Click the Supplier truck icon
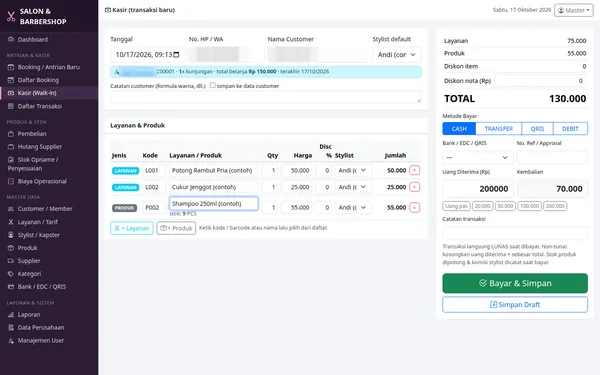Image resolution: width=600 pixels, height=375 pixels. tap(11, 261)
